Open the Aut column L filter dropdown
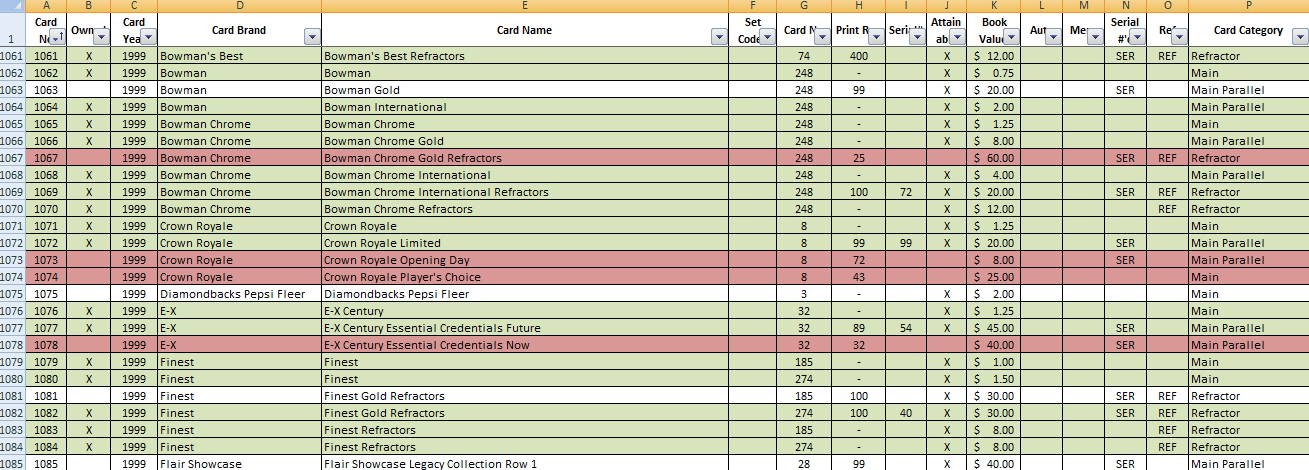Screen dimensions: 1309x470 (x=1051, y=37)
